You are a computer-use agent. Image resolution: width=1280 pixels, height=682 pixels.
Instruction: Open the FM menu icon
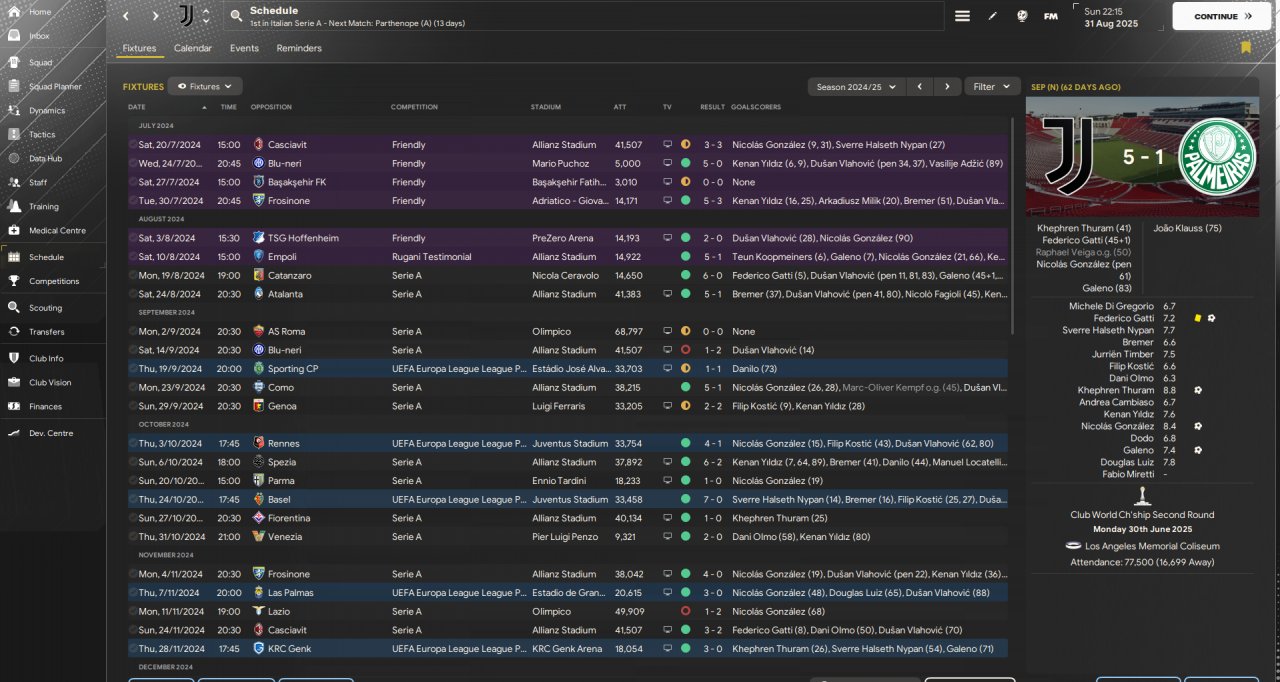[1050, 16]
